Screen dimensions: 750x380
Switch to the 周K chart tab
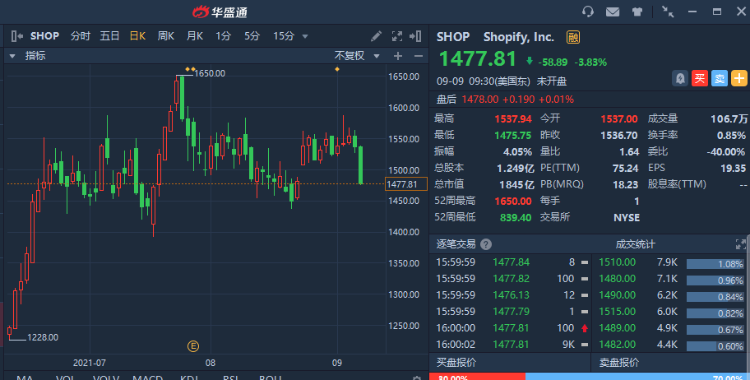(166, 36)
